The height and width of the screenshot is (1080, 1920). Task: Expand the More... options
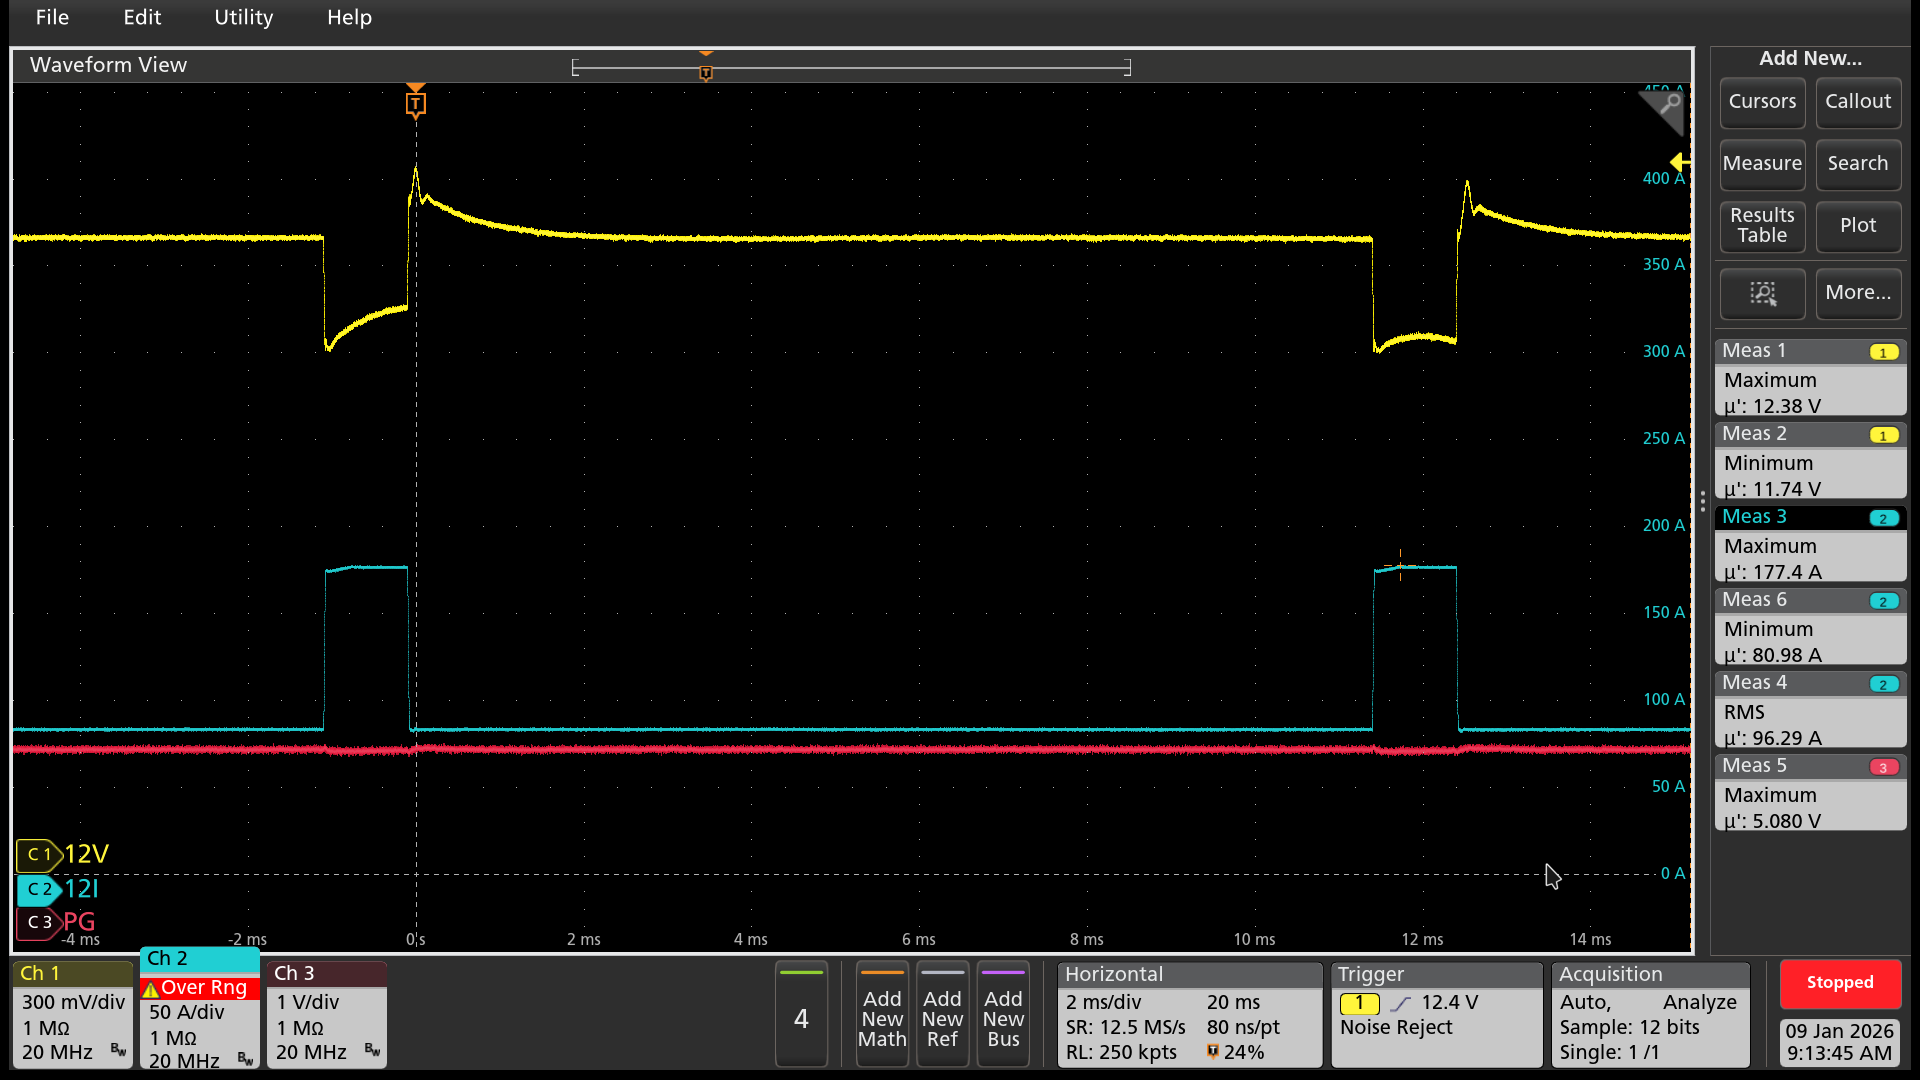pos(1857,293)
